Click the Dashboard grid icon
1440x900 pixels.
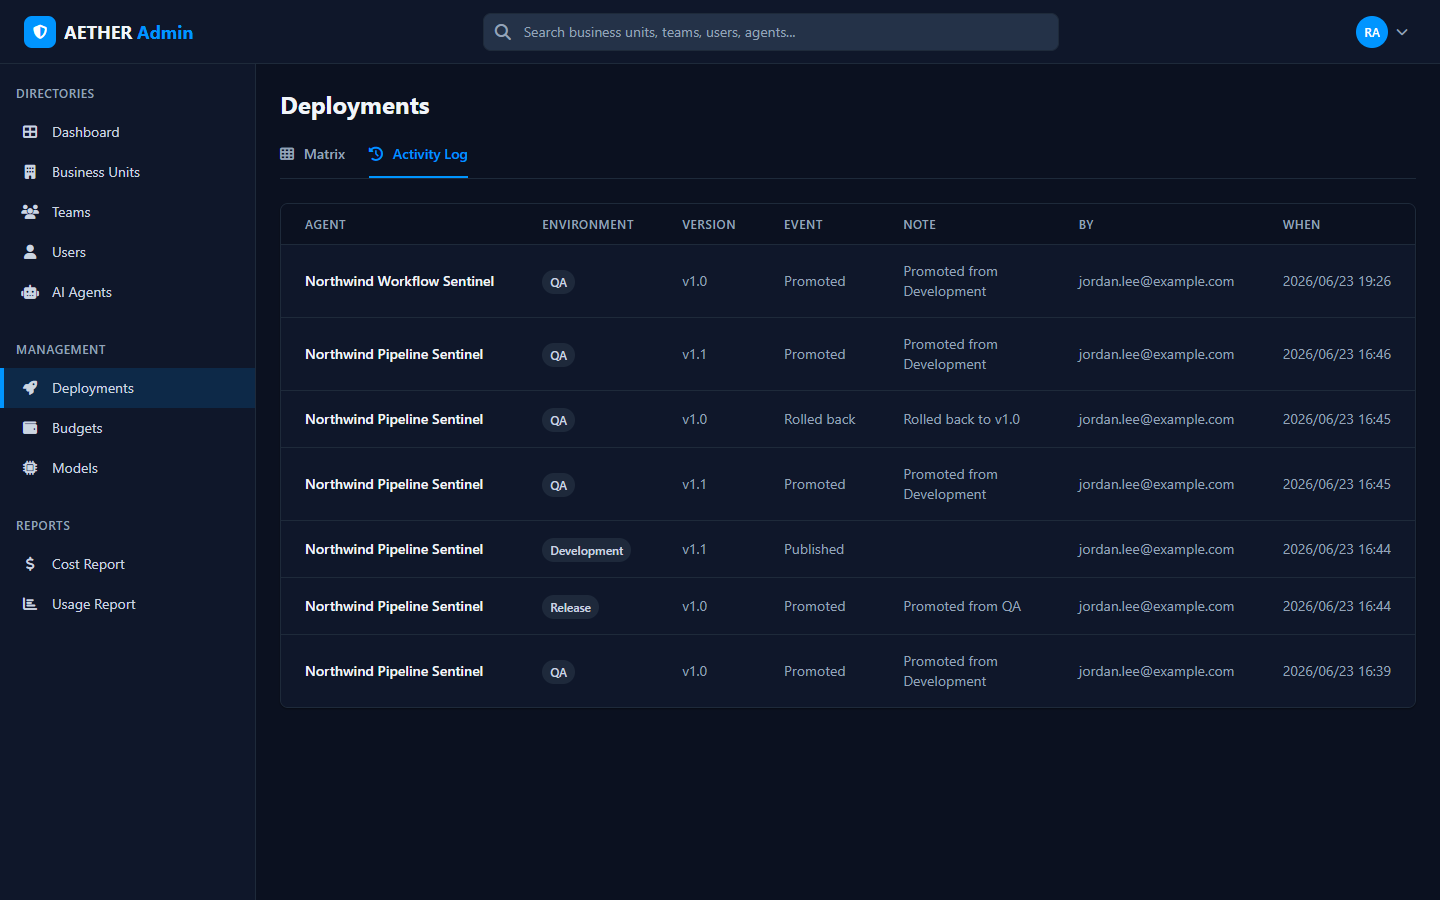30,132
